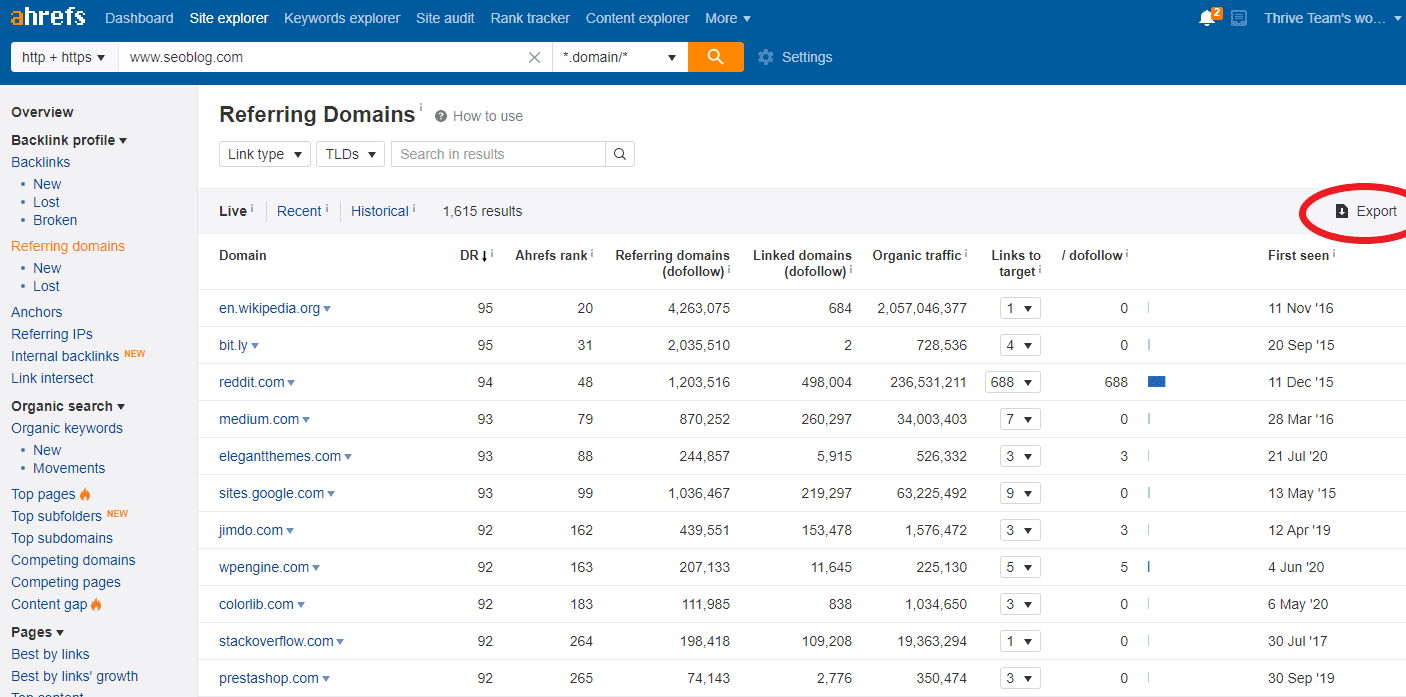
Task: Open the Link type filter
Action: point(265,154)
